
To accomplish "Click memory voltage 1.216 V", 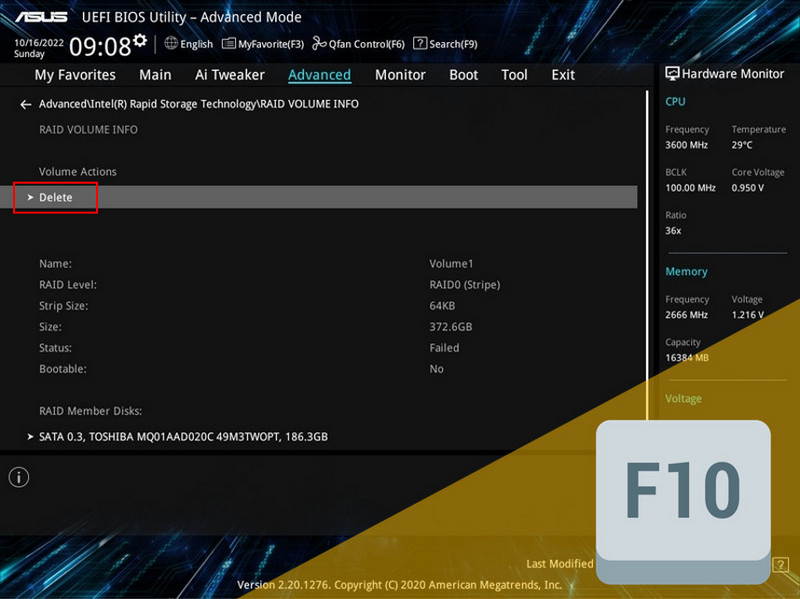I will coord(747,315).
